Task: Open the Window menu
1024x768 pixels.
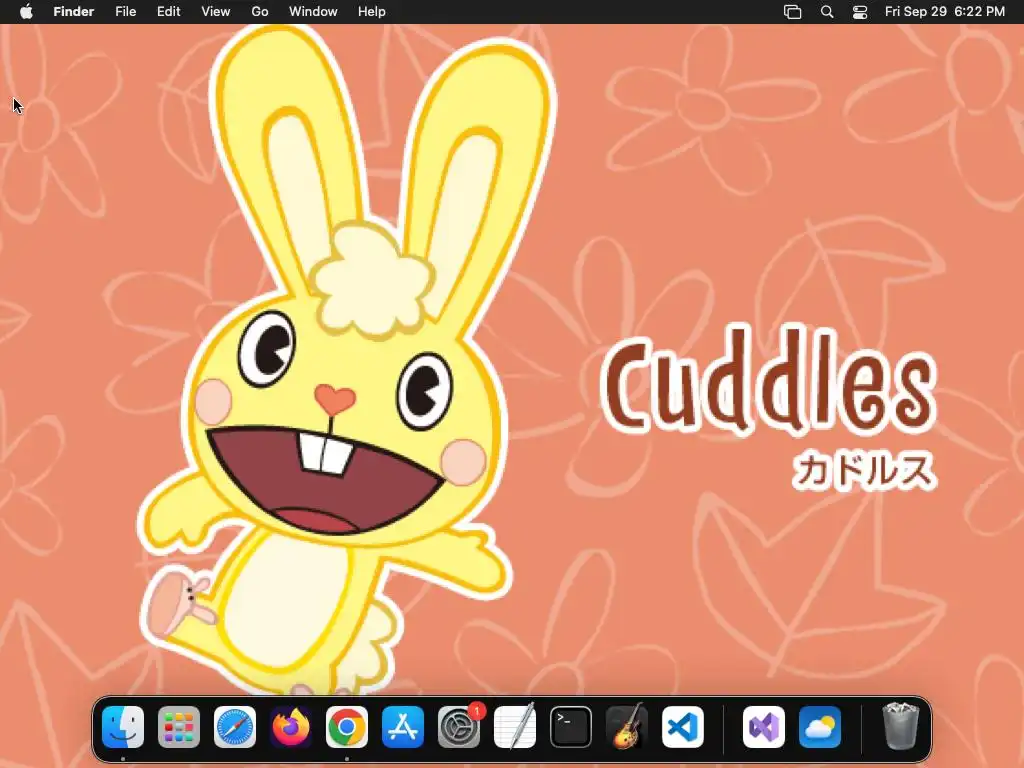Action: coord(313,12)
